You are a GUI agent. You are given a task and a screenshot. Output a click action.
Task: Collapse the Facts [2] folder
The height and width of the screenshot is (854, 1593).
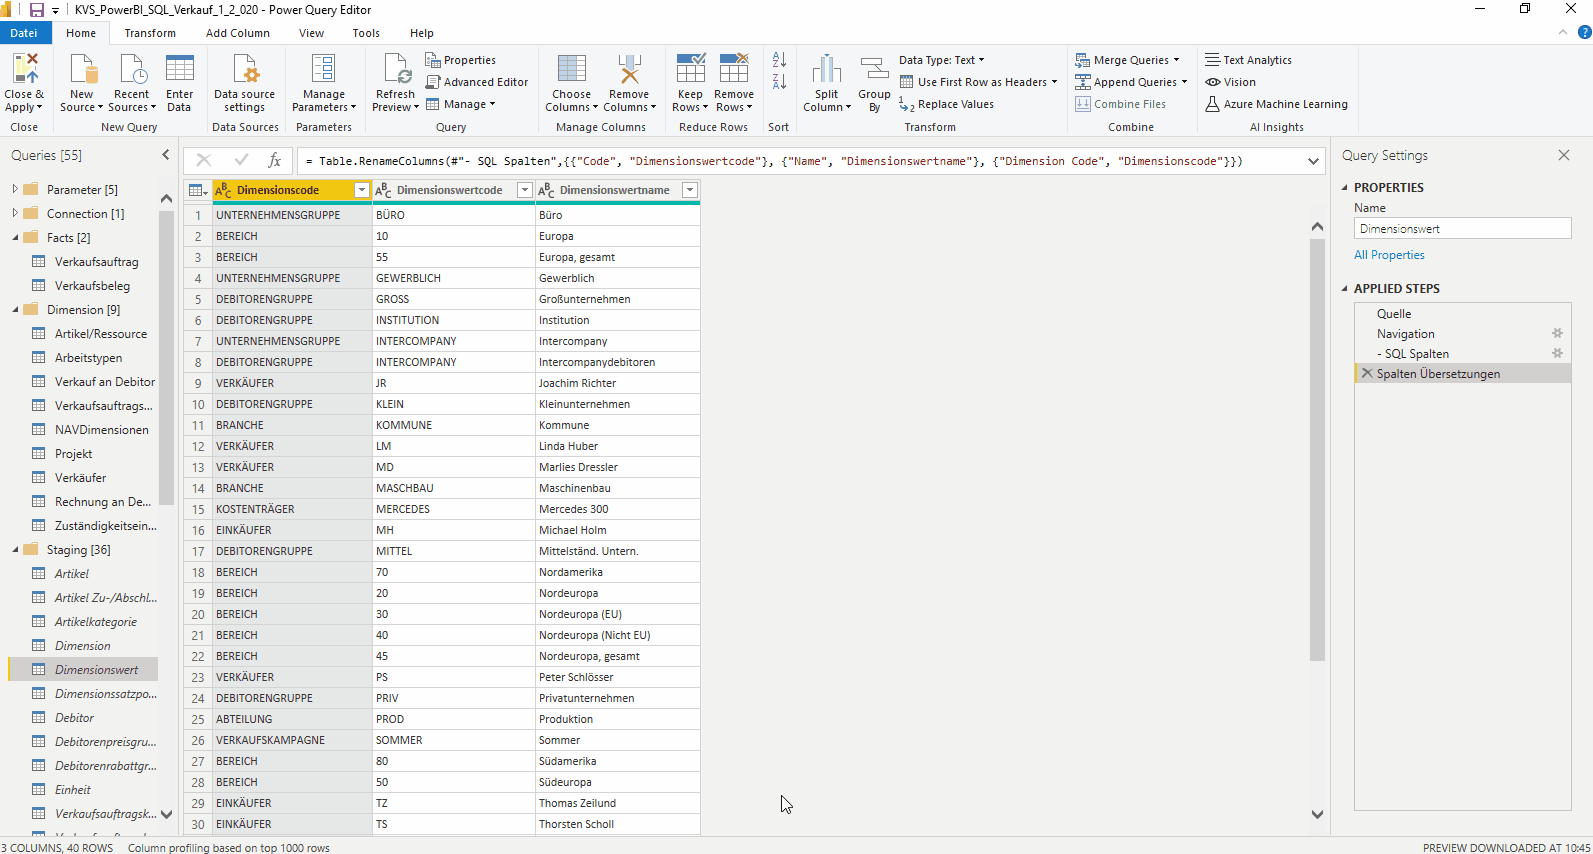coord(15,237)
